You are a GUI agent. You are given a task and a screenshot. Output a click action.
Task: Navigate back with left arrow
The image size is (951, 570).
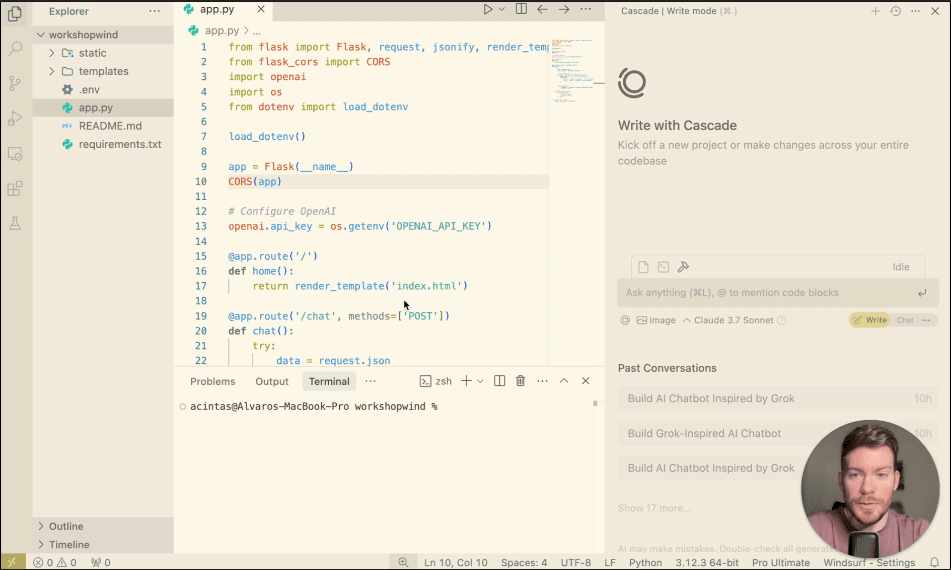click(542, 9)
